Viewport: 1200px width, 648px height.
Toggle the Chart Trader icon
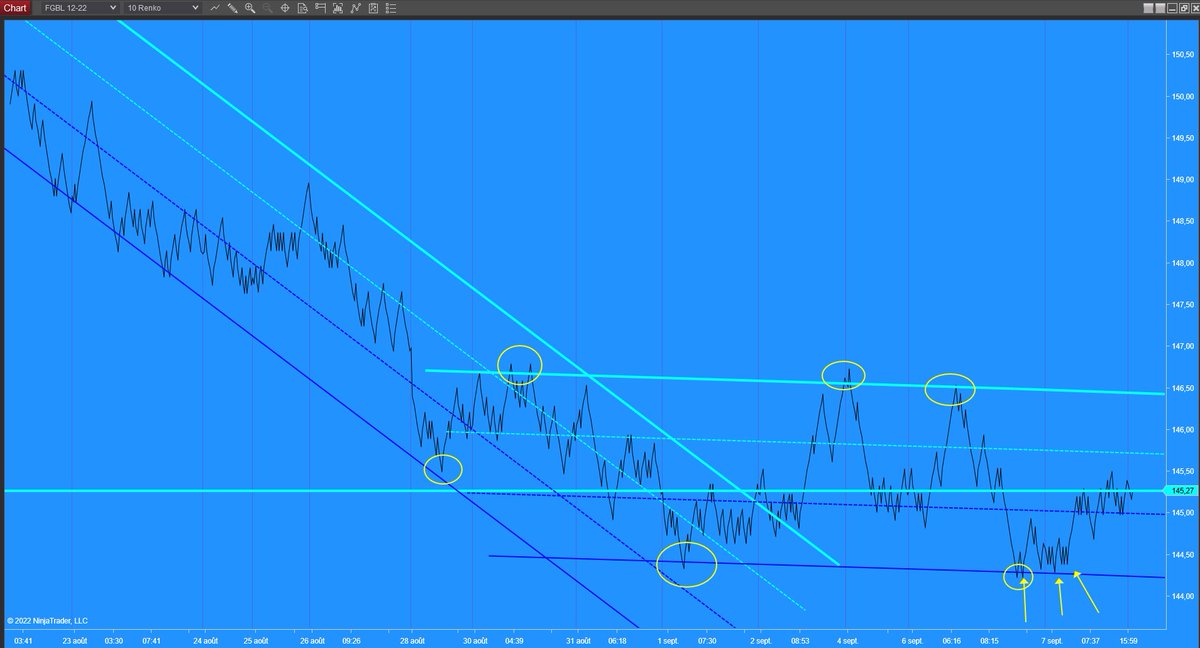click(320, 8)
